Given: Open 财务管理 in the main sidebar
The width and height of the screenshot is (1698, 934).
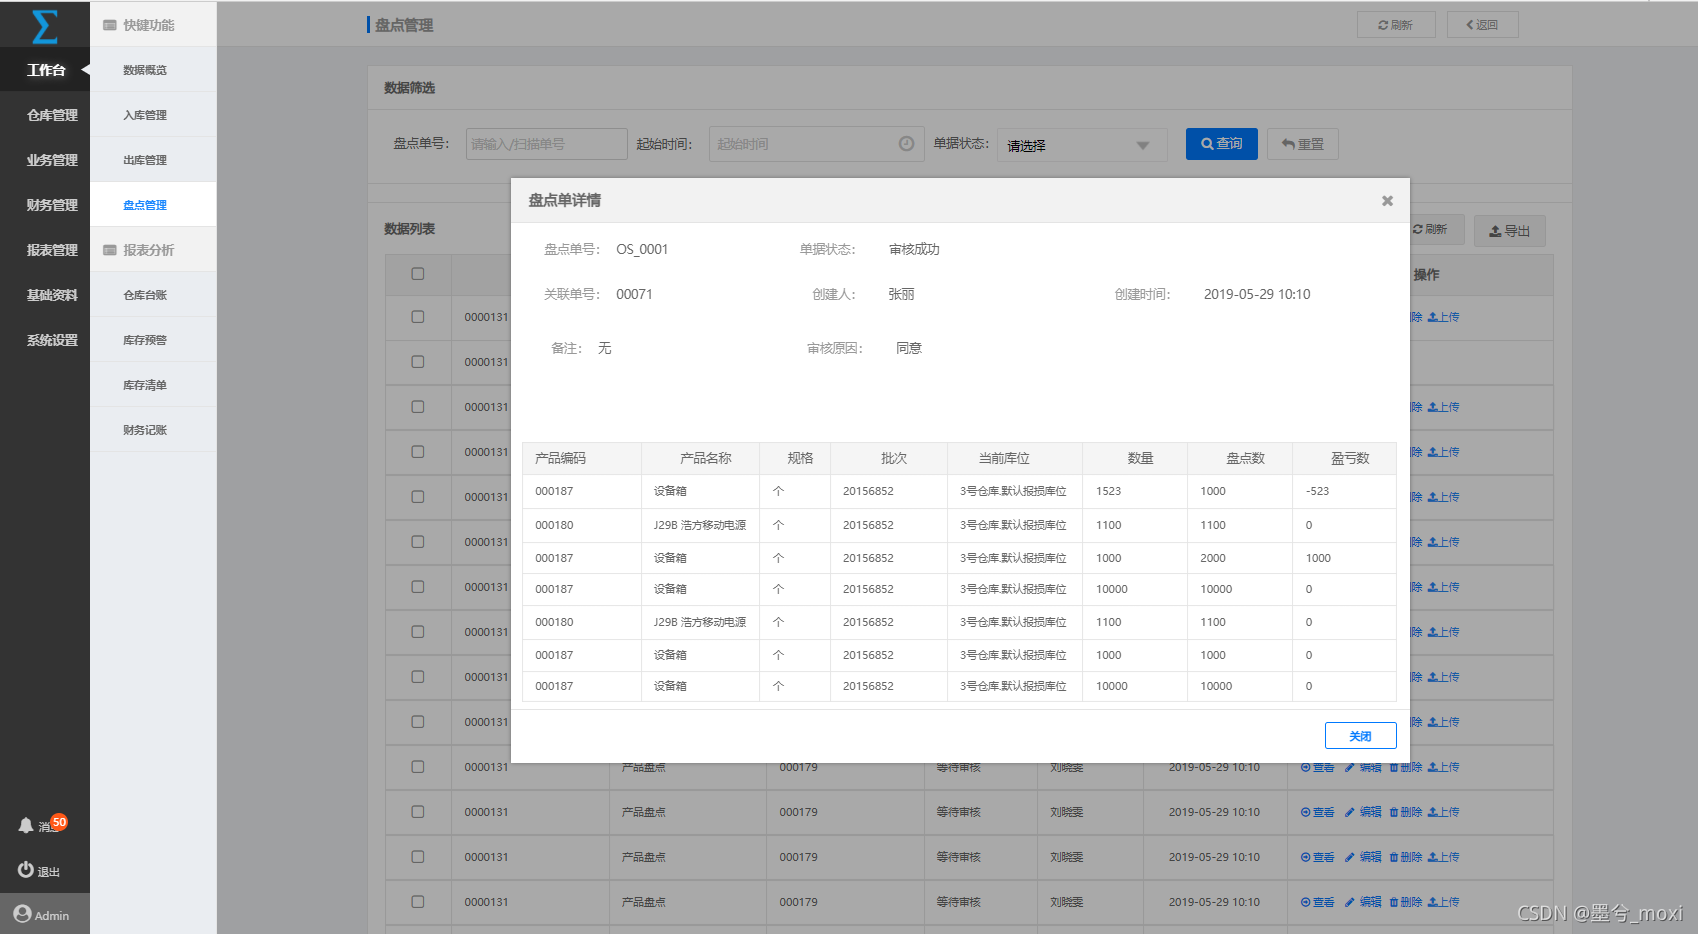Looking at the screenshot, I should (52, 205).
